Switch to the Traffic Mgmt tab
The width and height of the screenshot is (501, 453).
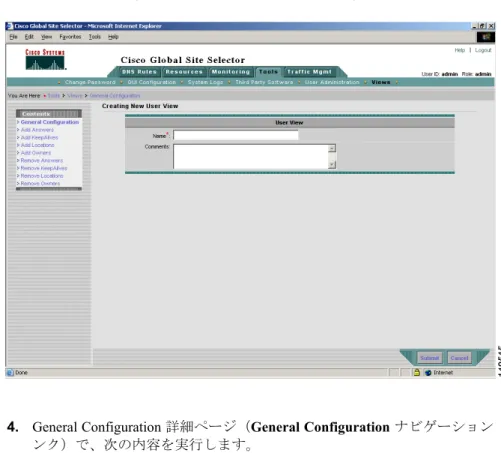click(309, 72)
